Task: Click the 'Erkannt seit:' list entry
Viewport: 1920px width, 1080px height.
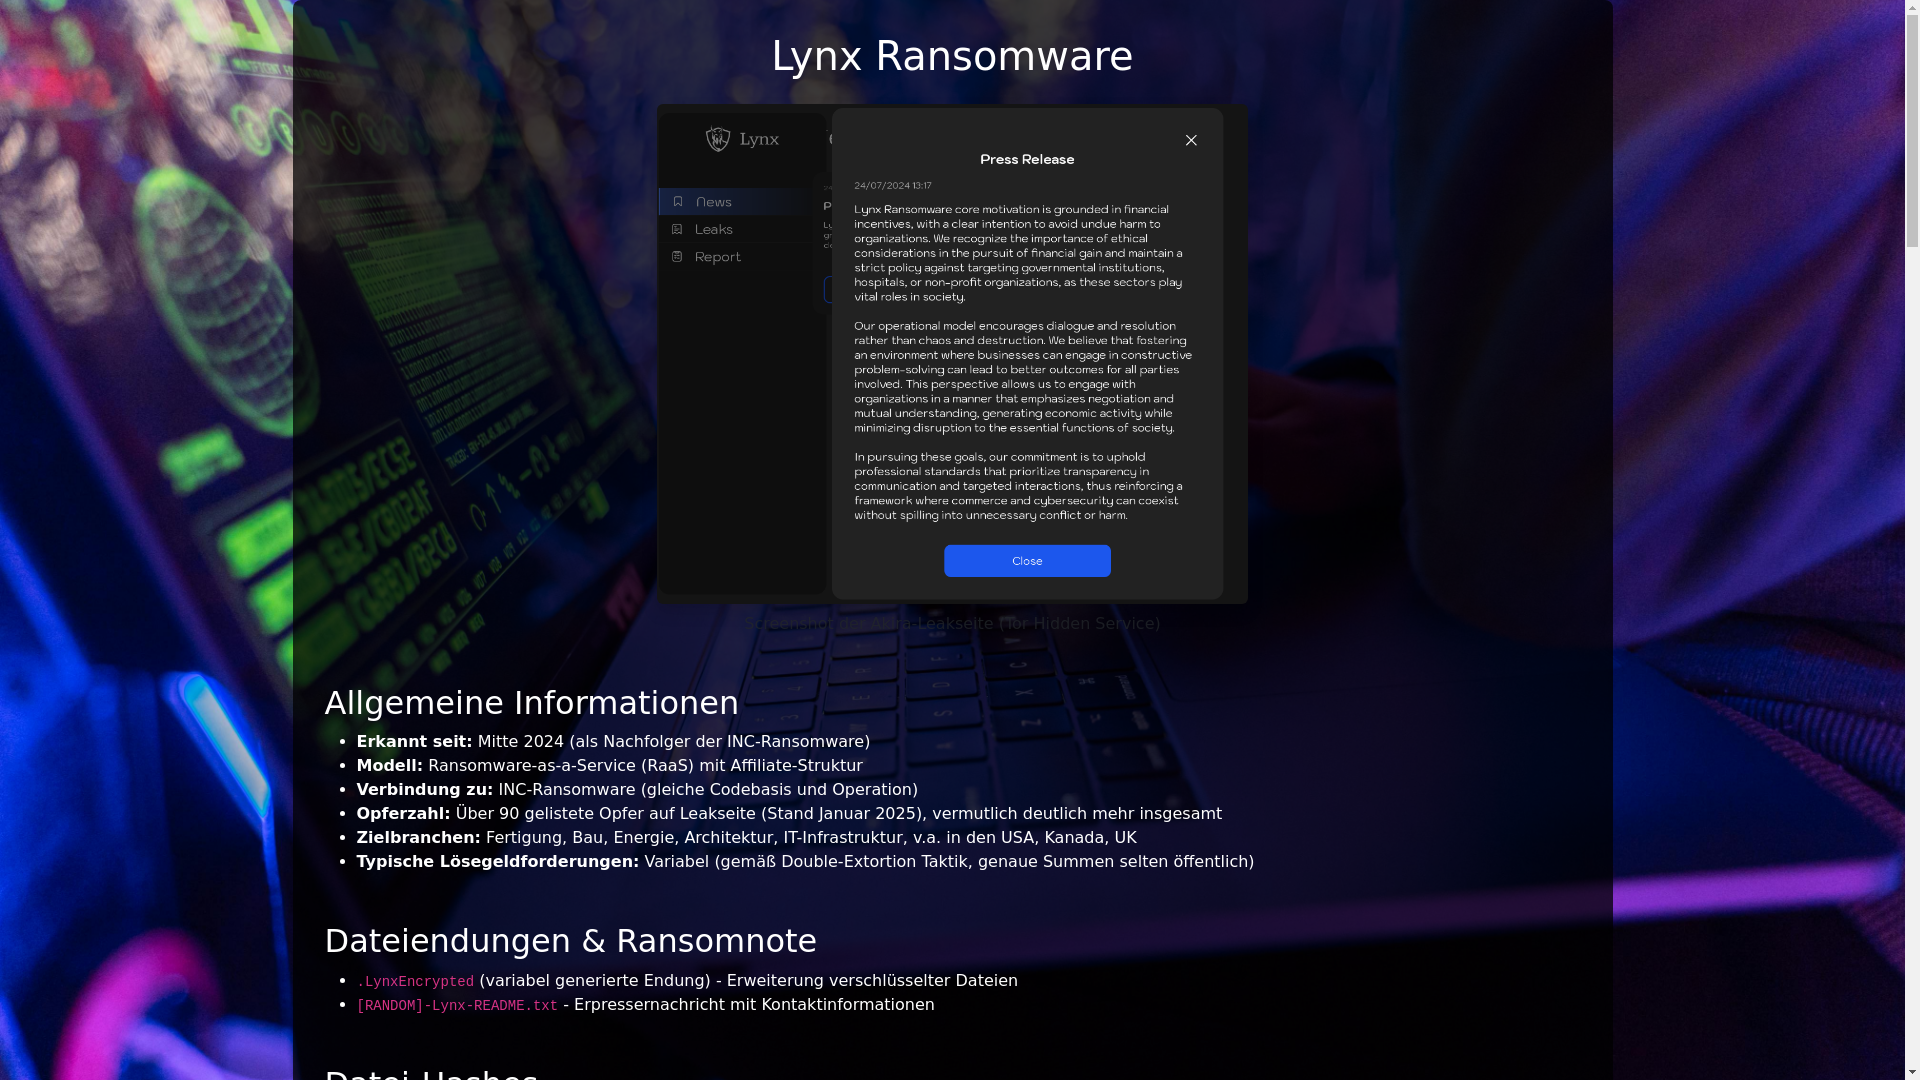Action: [613, 742]
